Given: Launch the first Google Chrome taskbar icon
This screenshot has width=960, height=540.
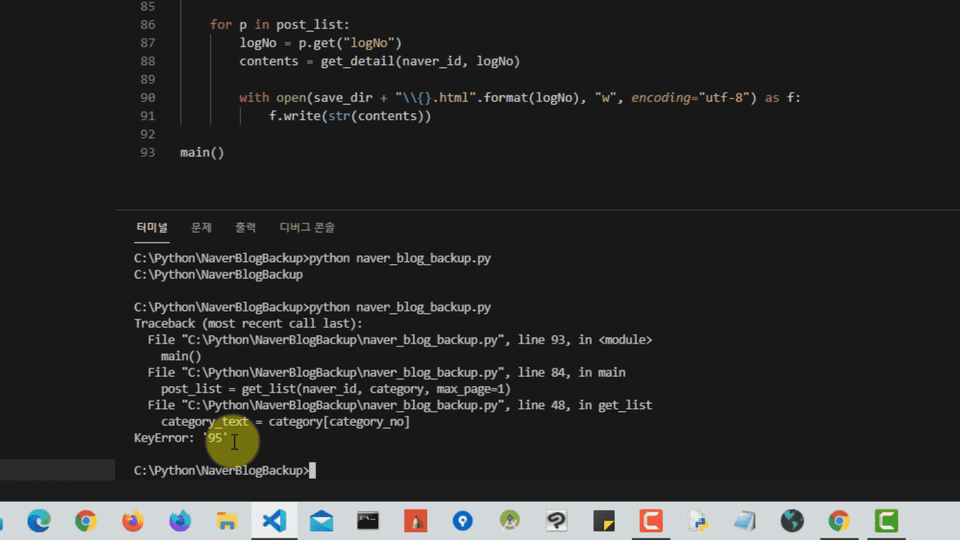Looking at the screenshot, I should [86, 520].
